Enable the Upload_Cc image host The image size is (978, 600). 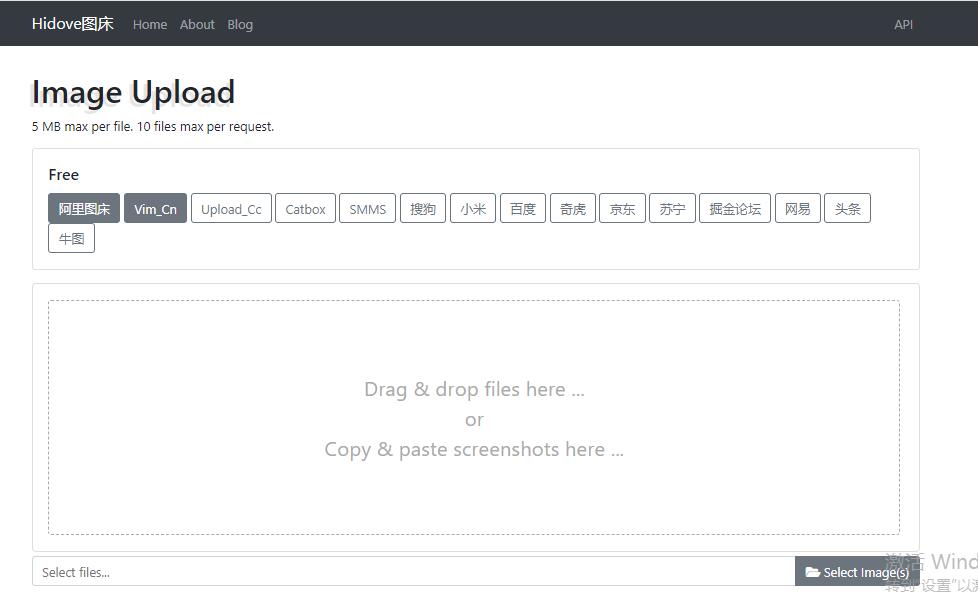231,209
